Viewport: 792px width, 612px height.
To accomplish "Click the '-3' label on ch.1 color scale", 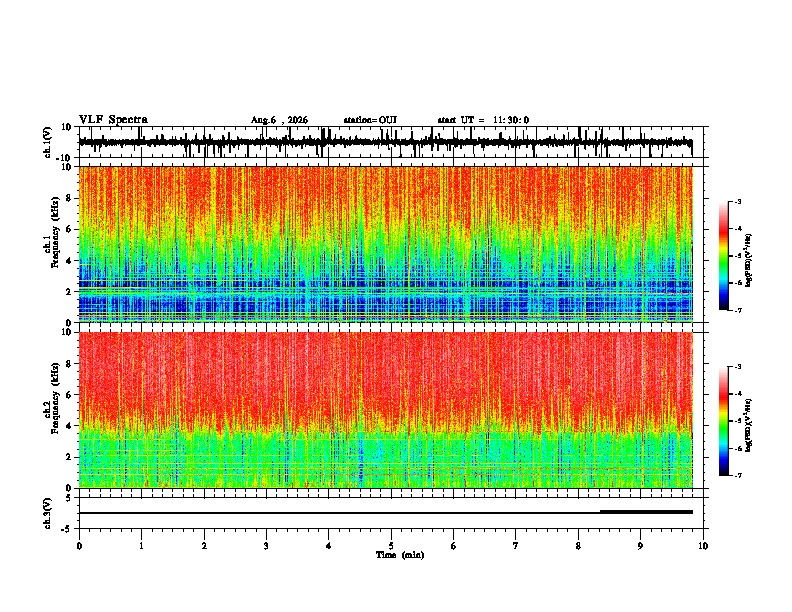I will pyautogui.click(x=737, y=201).
